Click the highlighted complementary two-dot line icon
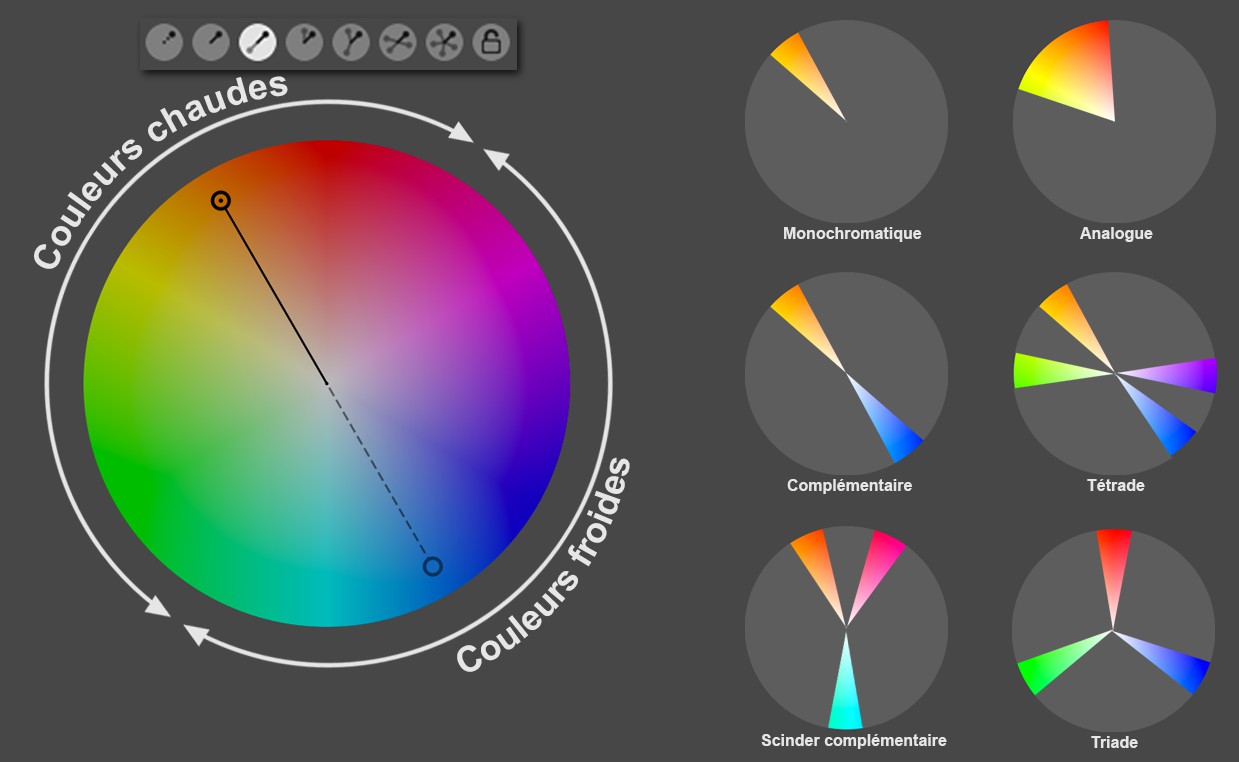This screenshot has height=762, width=1239. (x=257, y=42)
